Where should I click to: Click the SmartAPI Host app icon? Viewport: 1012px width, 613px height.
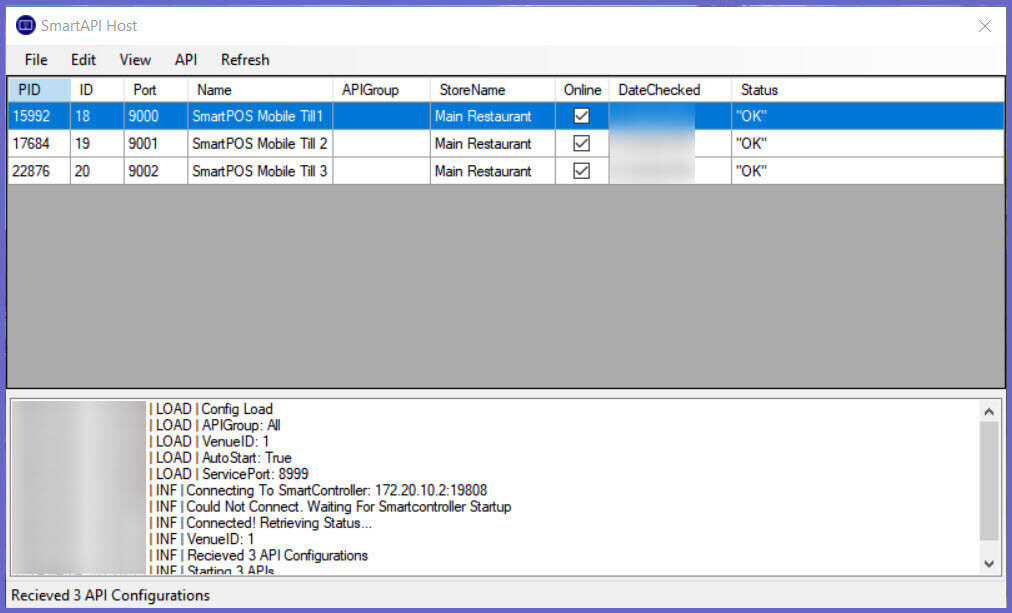26,26
